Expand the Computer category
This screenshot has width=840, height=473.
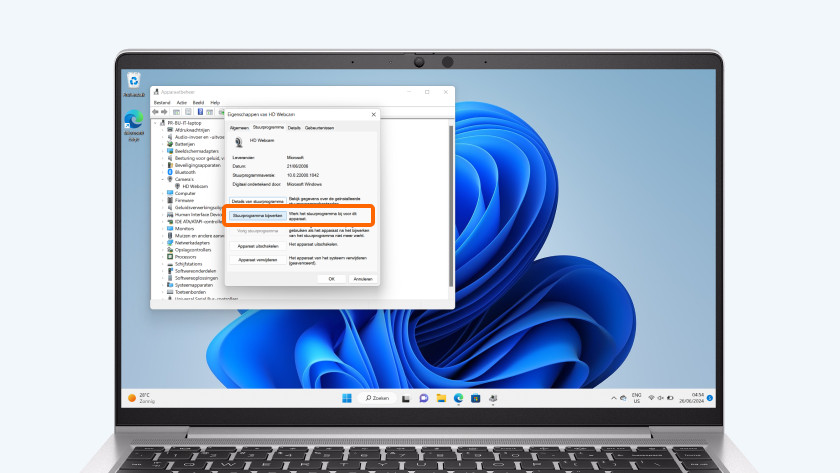pos(165,193)
